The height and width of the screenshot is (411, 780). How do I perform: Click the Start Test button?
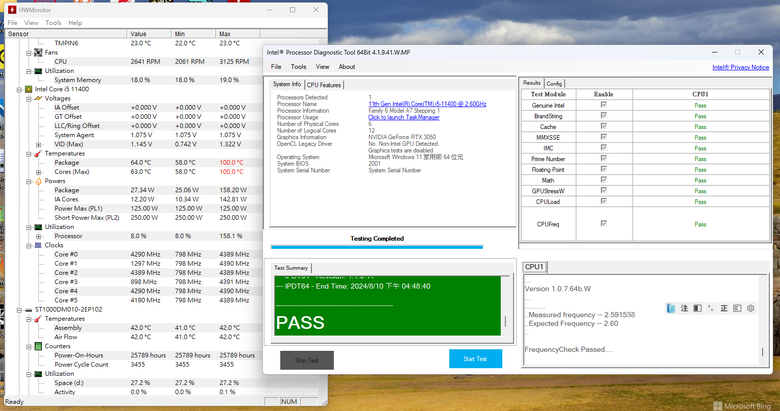click(x=475, y=359)
